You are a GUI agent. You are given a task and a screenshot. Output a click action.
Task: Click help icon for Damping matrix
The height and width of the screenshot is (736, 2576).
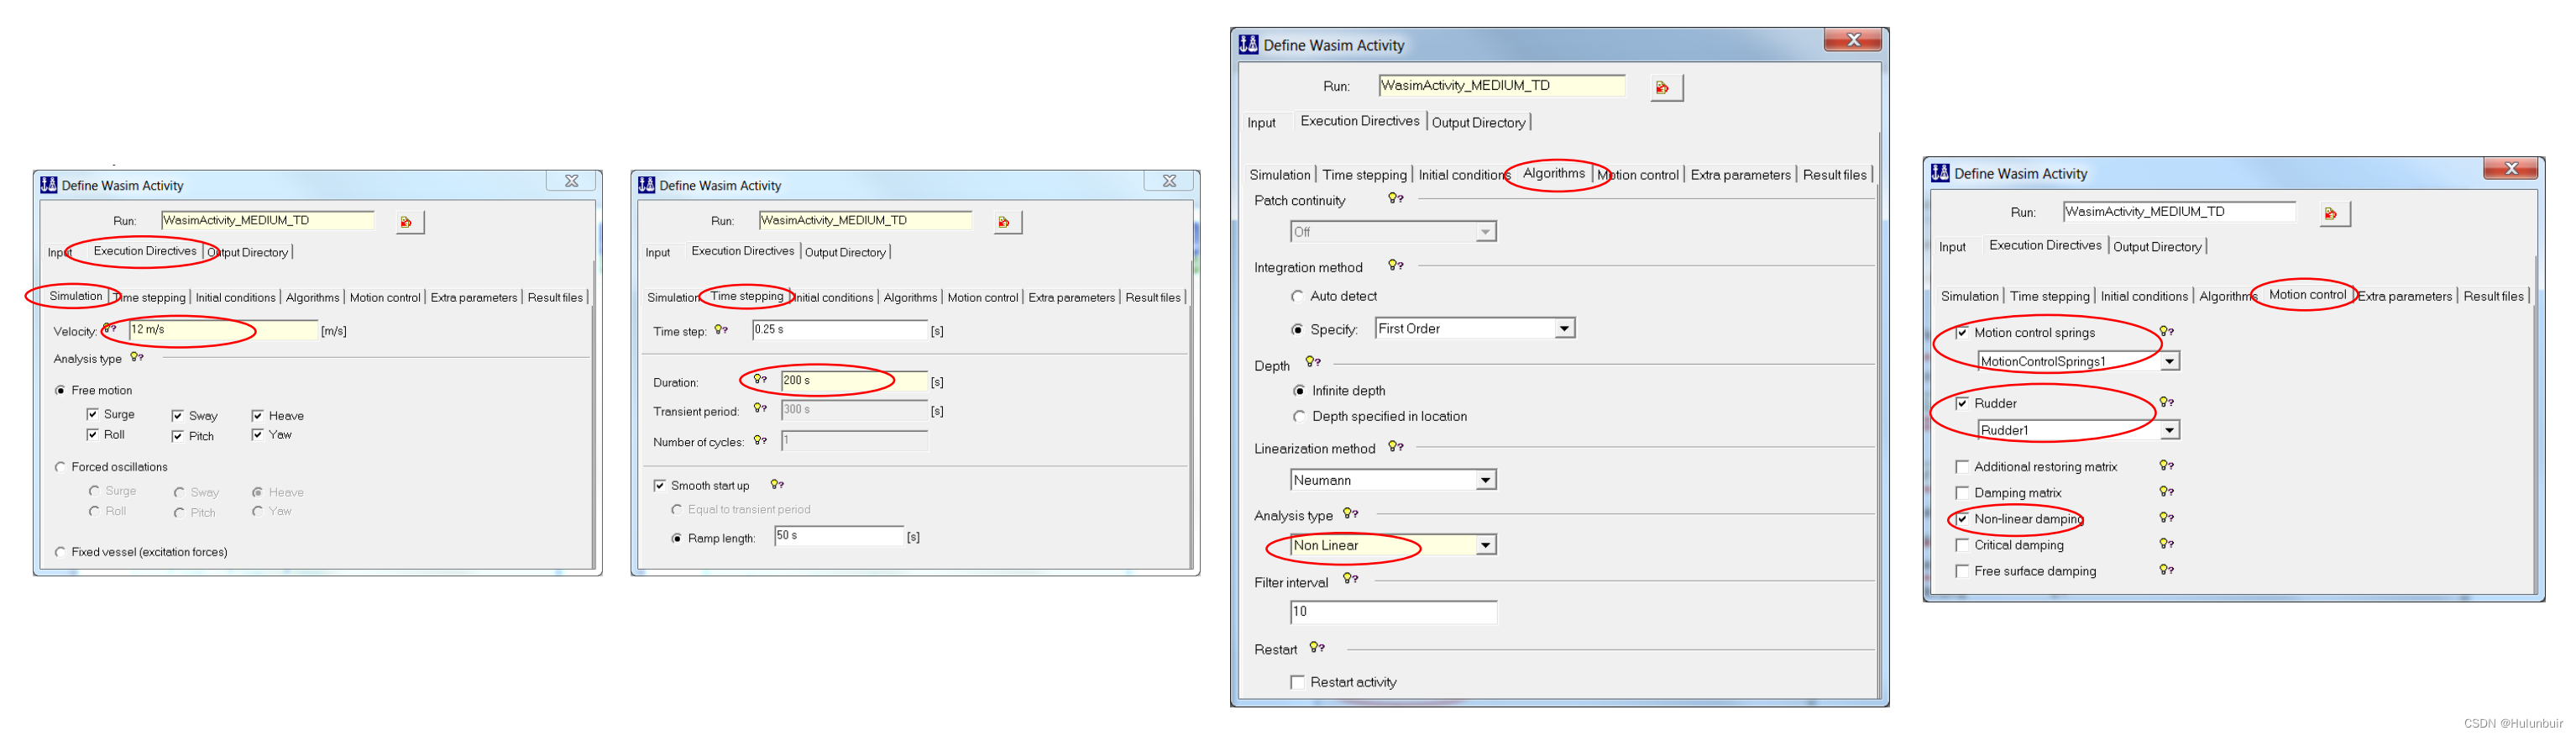point(2166,492)
